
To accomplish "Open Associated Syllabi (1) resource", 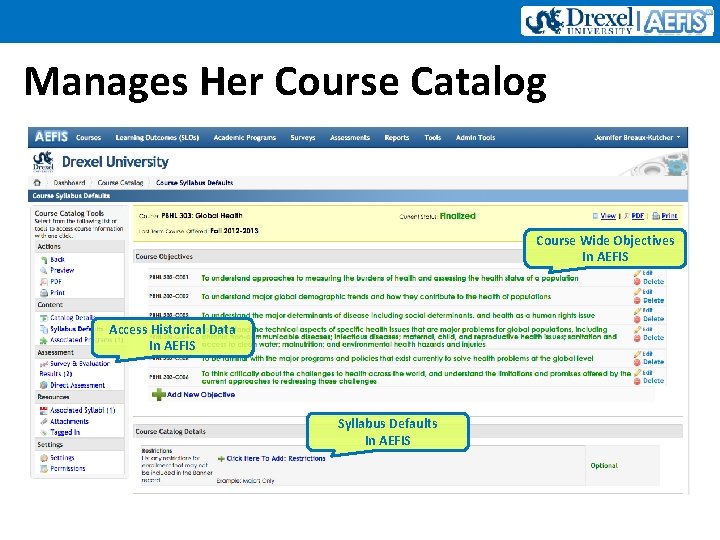I will [83, 410].
